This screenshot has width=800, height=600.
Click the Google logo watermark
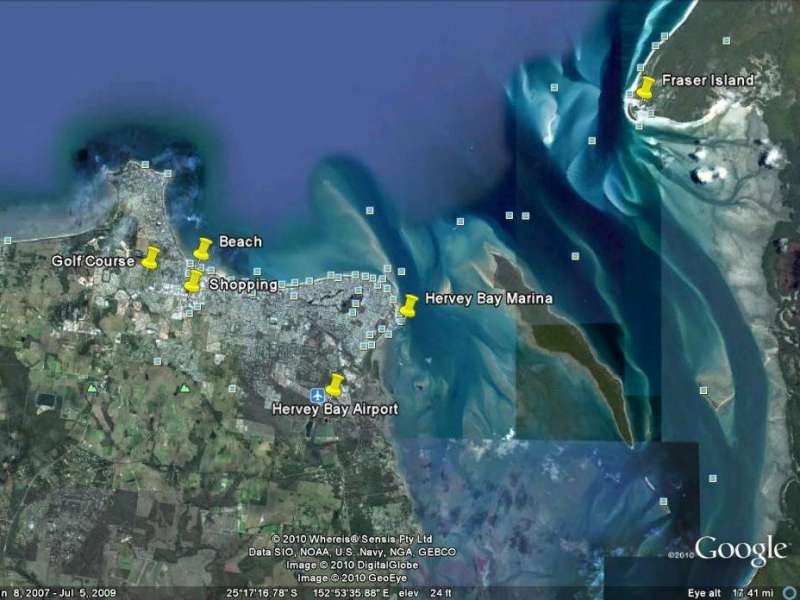pos(740,550)
